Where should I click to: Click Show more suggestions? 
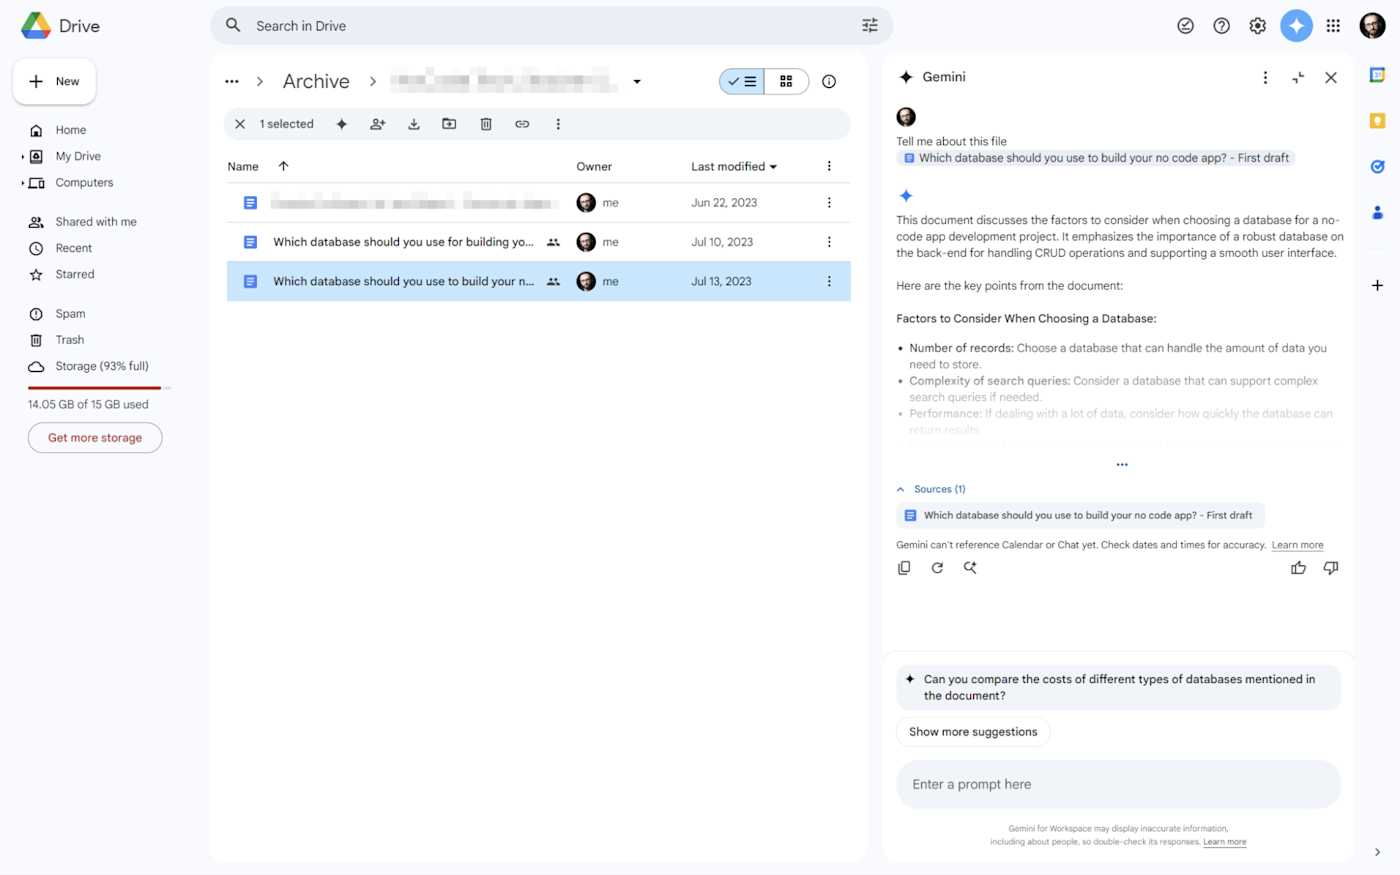(x=973, y=732)
